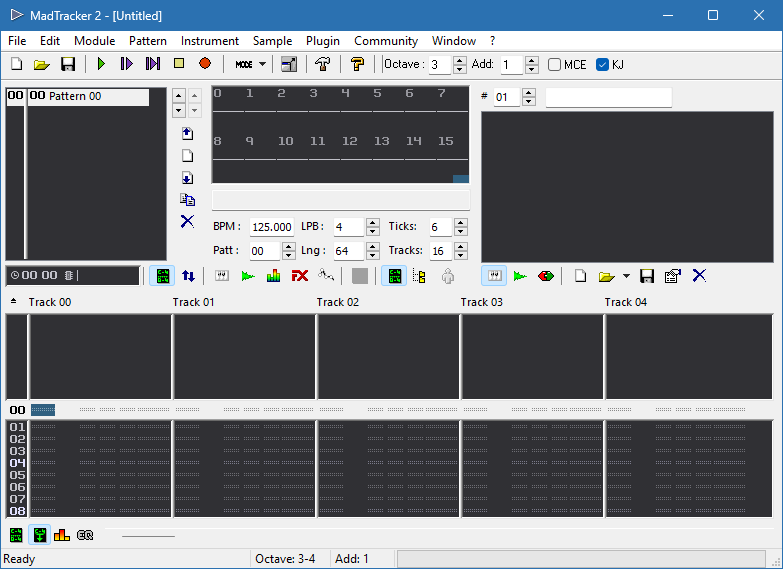
Task: Click the instrument name input field
Action: [x=609, y=97]
